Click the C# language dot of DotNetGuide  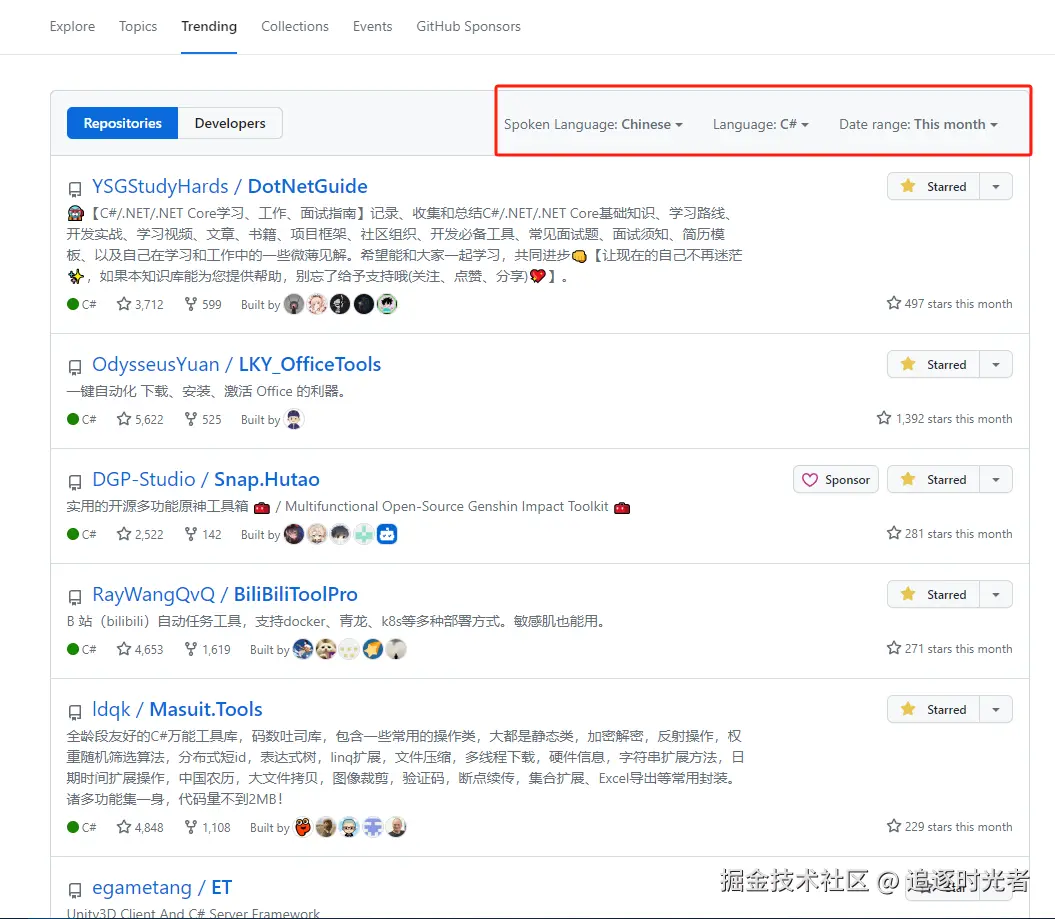coord(73,304)
